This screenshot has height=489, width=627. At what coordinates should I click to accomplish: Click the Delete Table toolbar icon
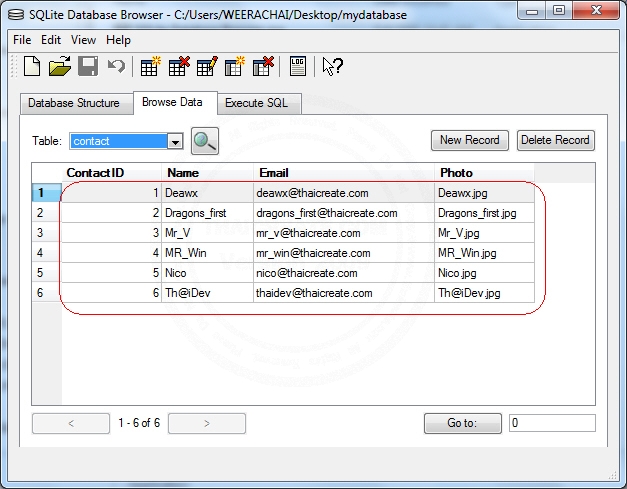(179, 66)
